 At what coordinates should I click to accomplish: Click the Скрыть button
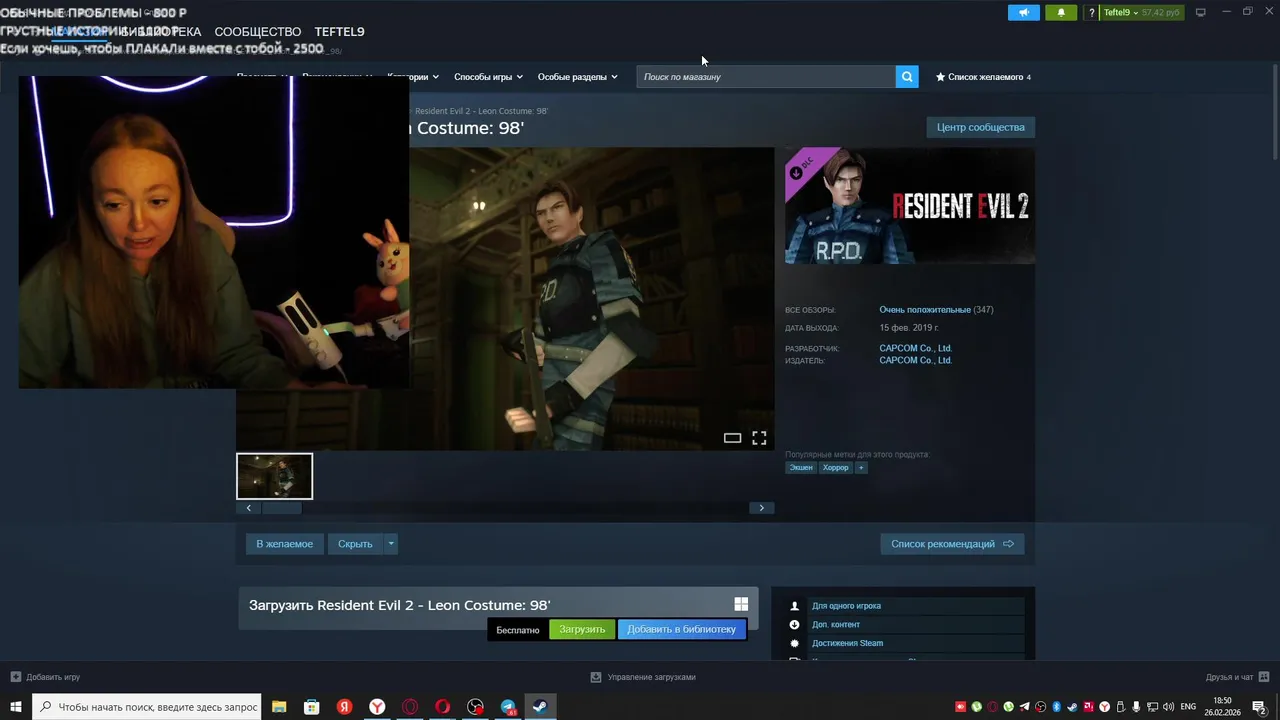(x=355, y=544)
